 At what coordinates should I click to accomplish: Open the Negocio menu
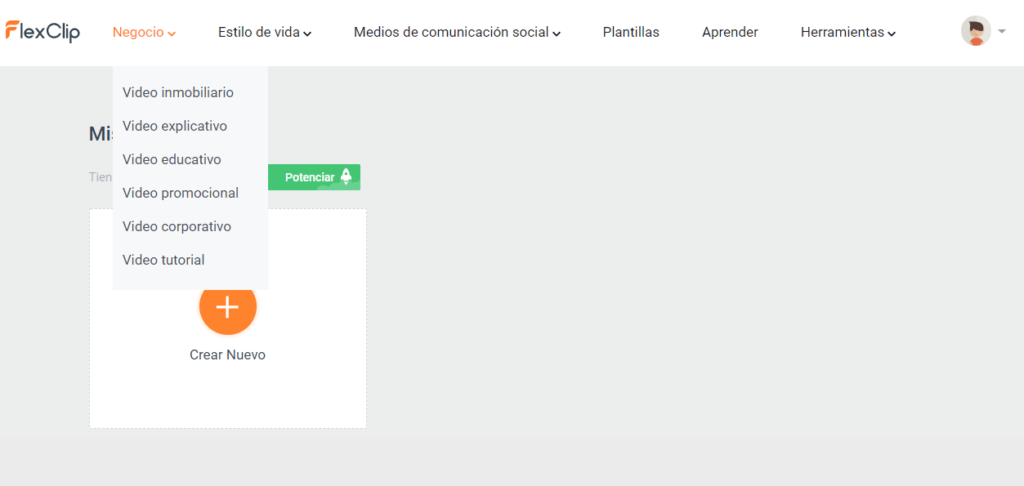click(144, 32)
